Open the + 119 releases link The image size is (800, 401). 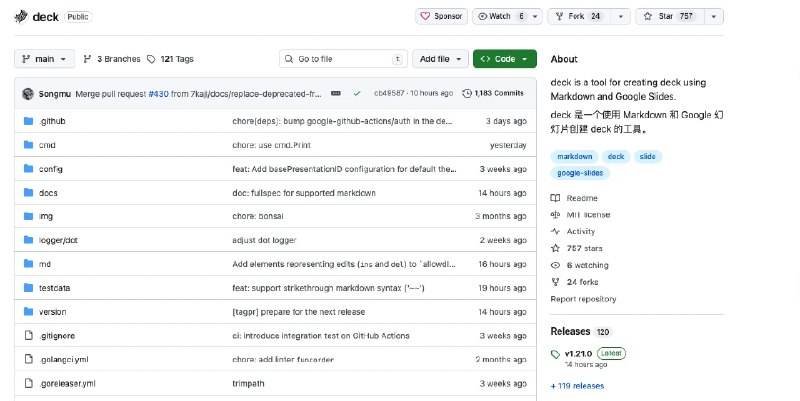577,386
